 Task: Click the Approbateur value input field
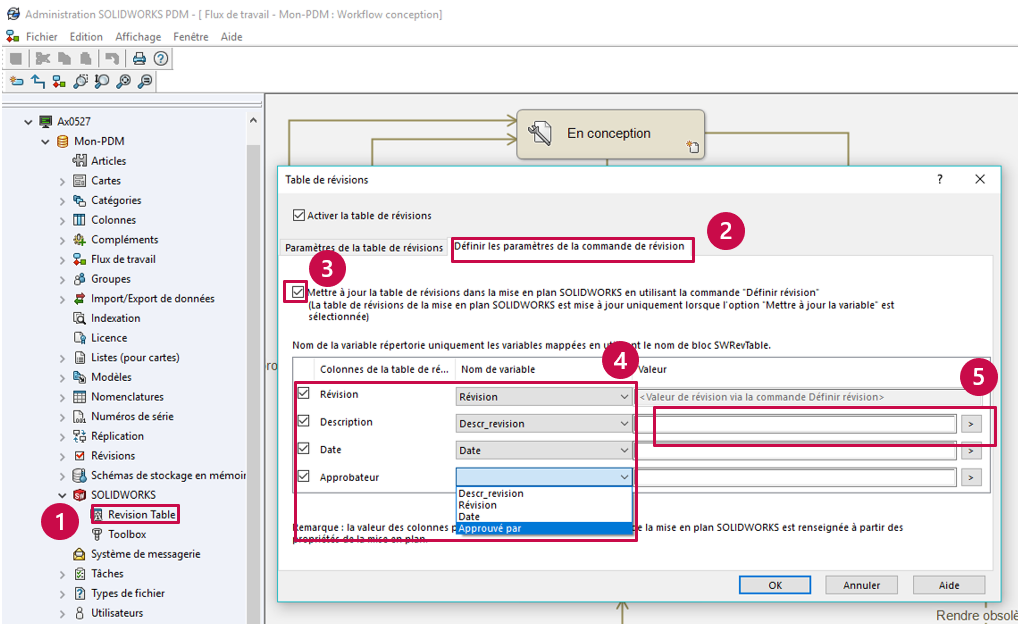click(797, 477)
